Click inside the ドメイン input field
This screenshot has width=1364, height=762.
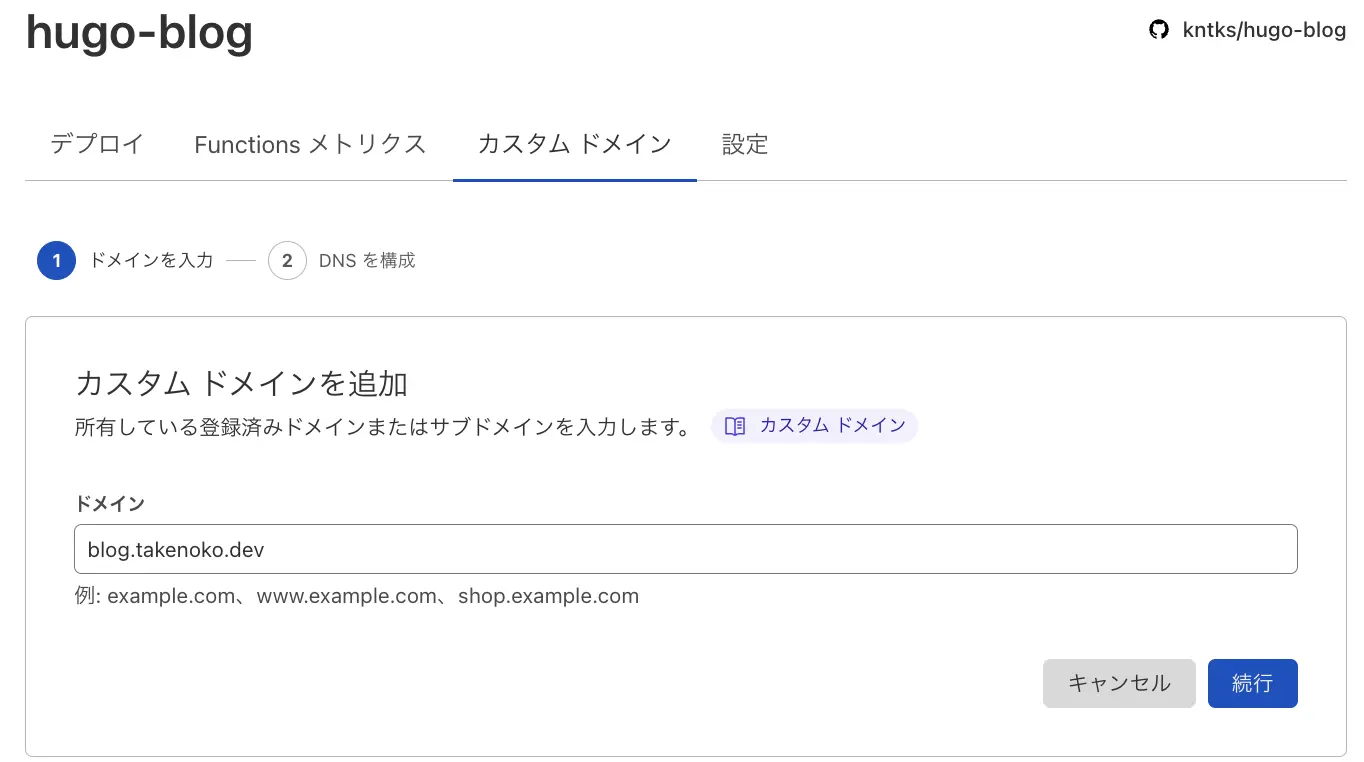pyautogui.click(x=685, y=549)
